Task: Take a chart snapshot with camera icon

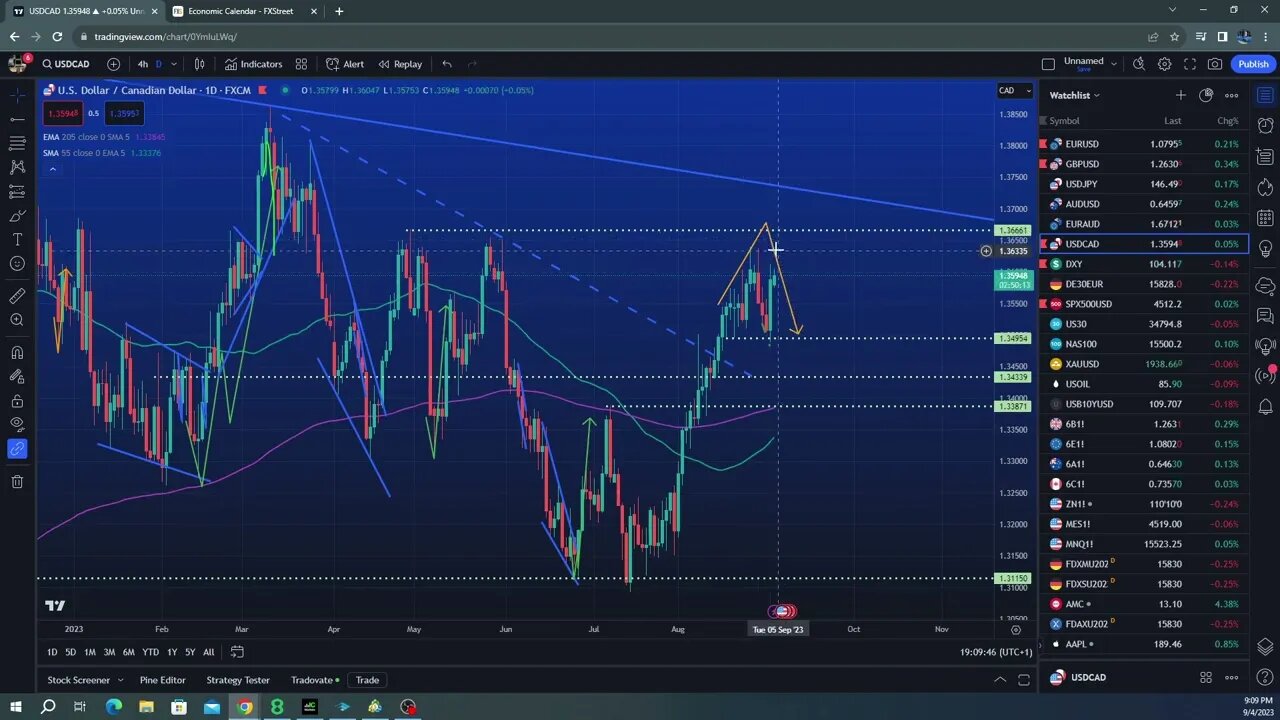Action: point(1215,64)
